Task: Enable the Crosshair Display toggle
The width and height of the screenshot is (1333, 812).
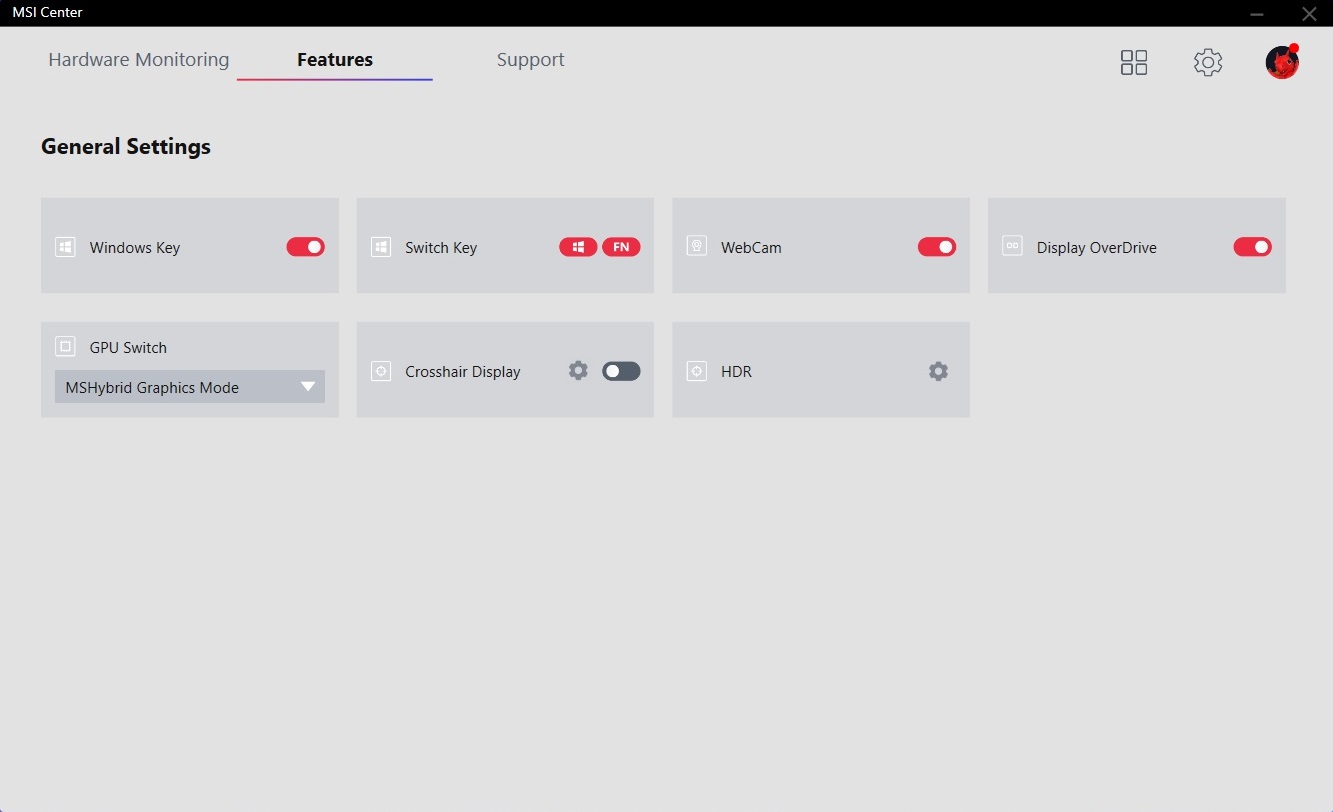Action: click(621, 371)
